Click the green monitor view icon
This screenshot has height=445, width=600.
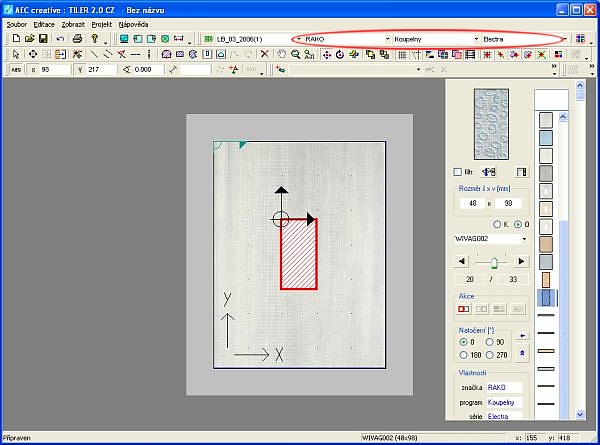tap(124, 39)
